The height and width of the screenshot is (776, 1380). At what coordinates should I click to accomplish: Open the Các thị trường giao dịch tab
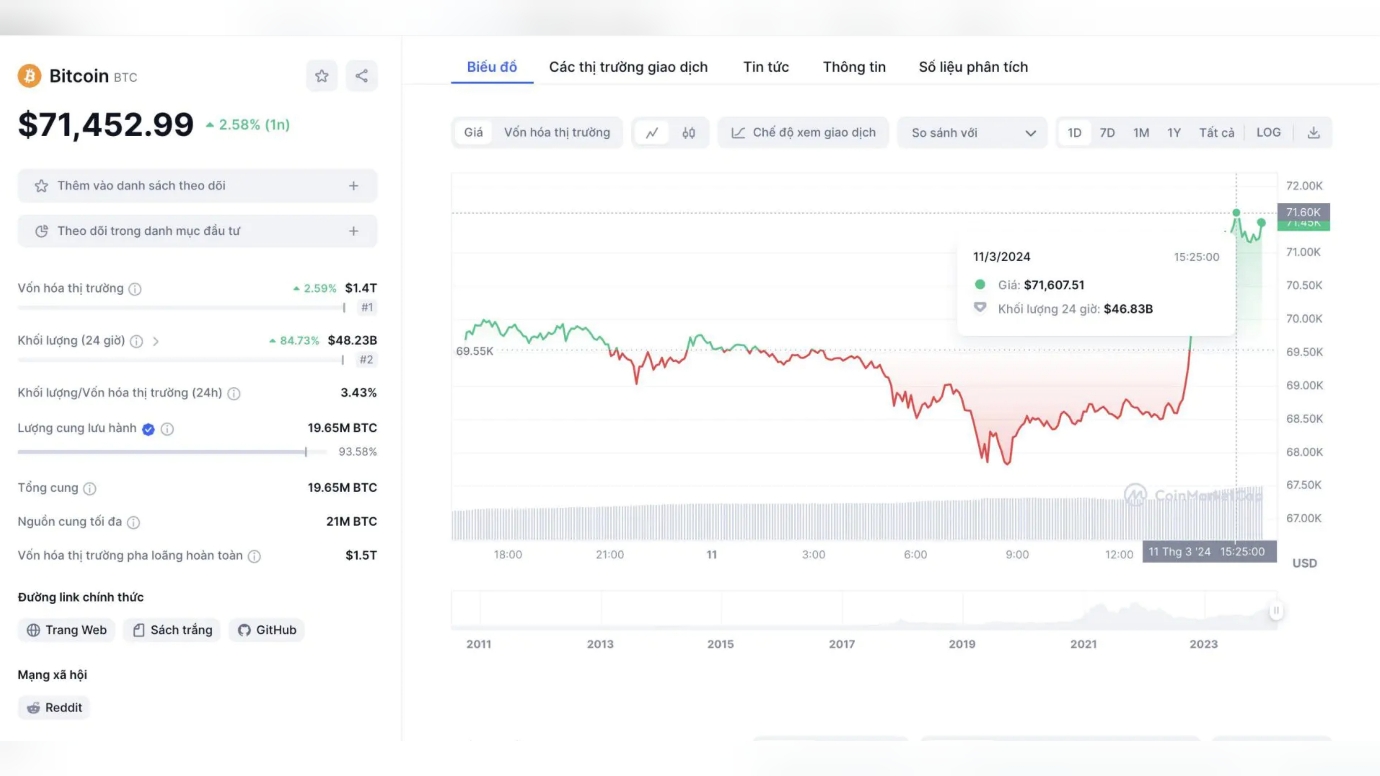point(628,67)
